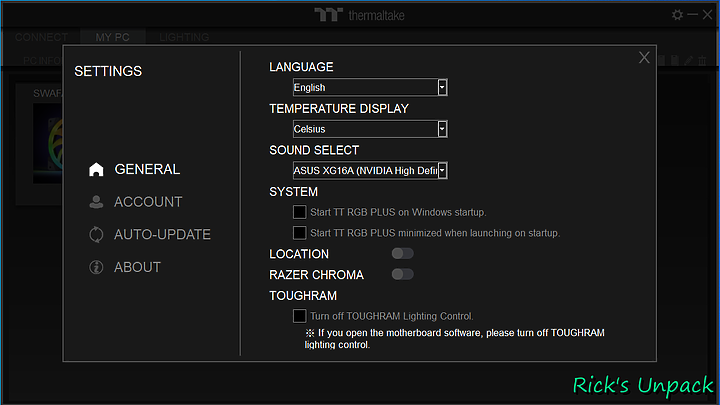The width and height of the screenshot is (720, 405).
Task: Open settings gear in title bar
Action: click(677, 15)
